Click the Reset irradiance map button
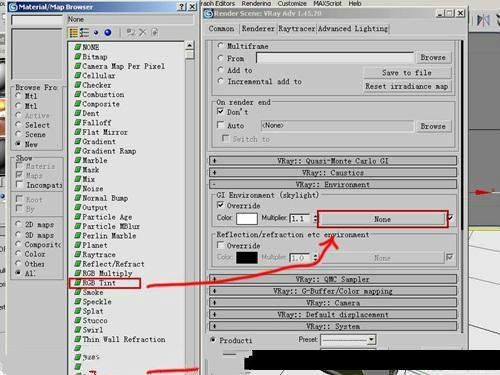Viewport: 500px width, 375px height. pyautogui.click(x=407, y=86)
